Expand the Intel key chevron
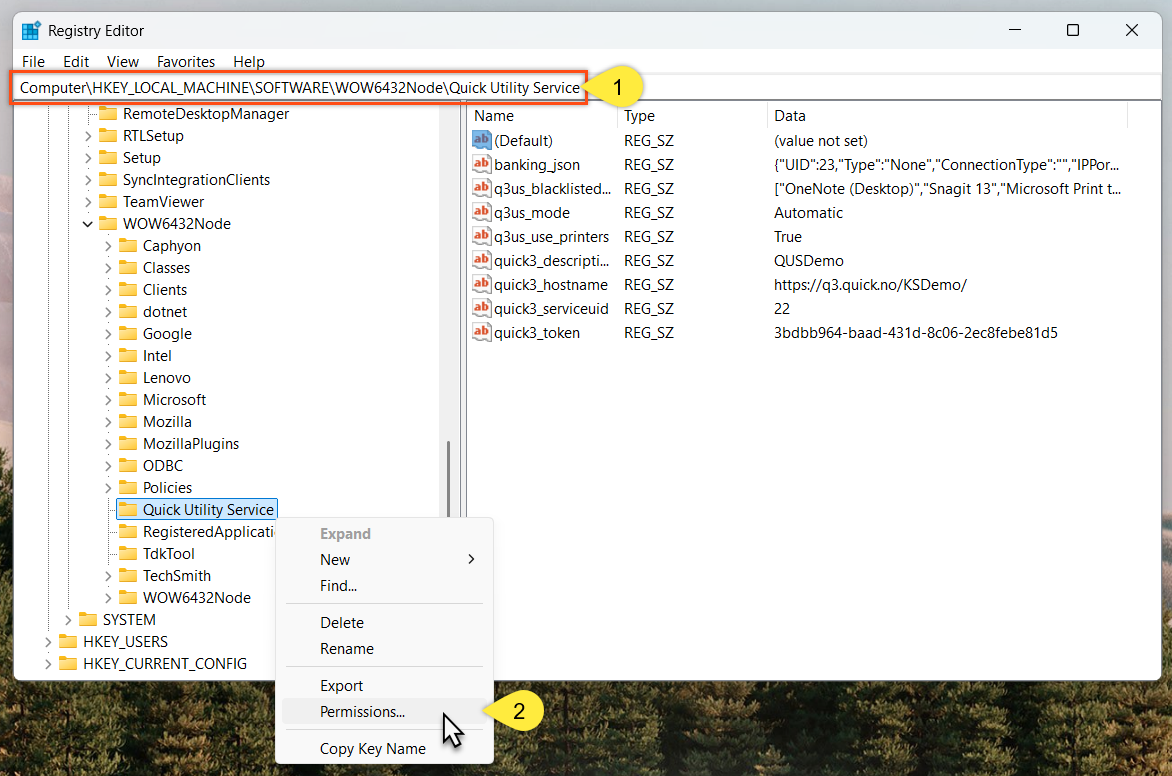 108,356
